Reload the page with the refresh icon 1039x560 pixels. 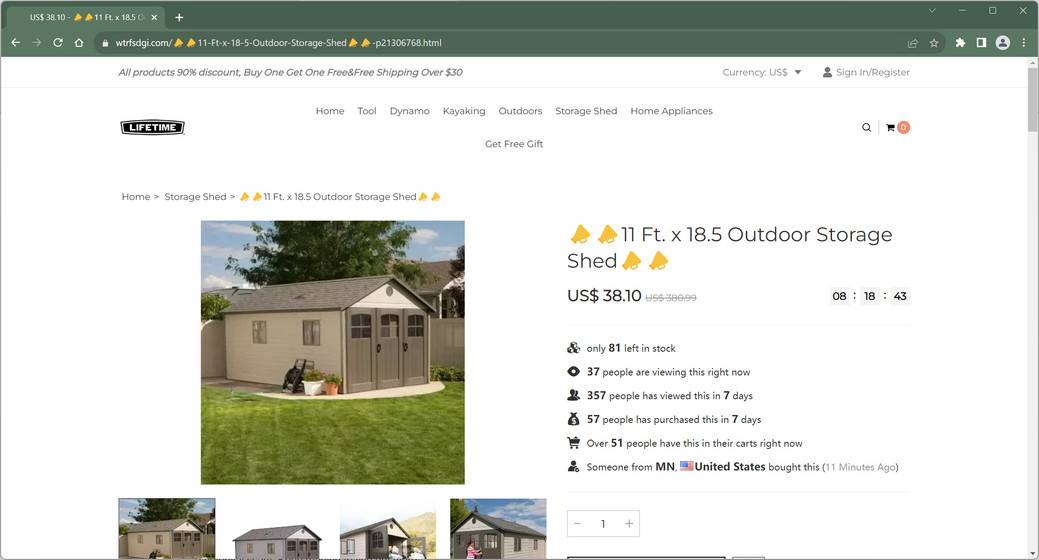tap(58, 42)
